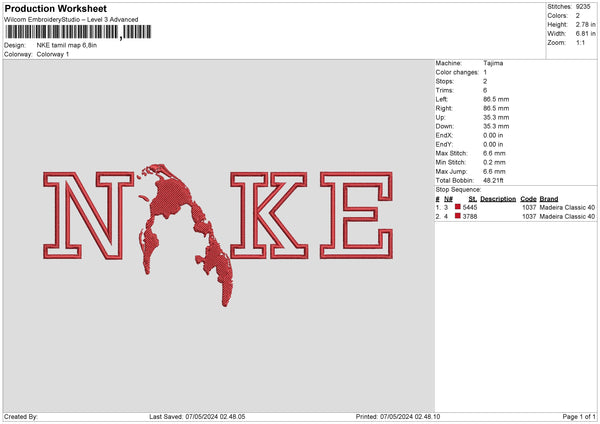Click the embroidered letter K in the design

[x=269, y=215]
